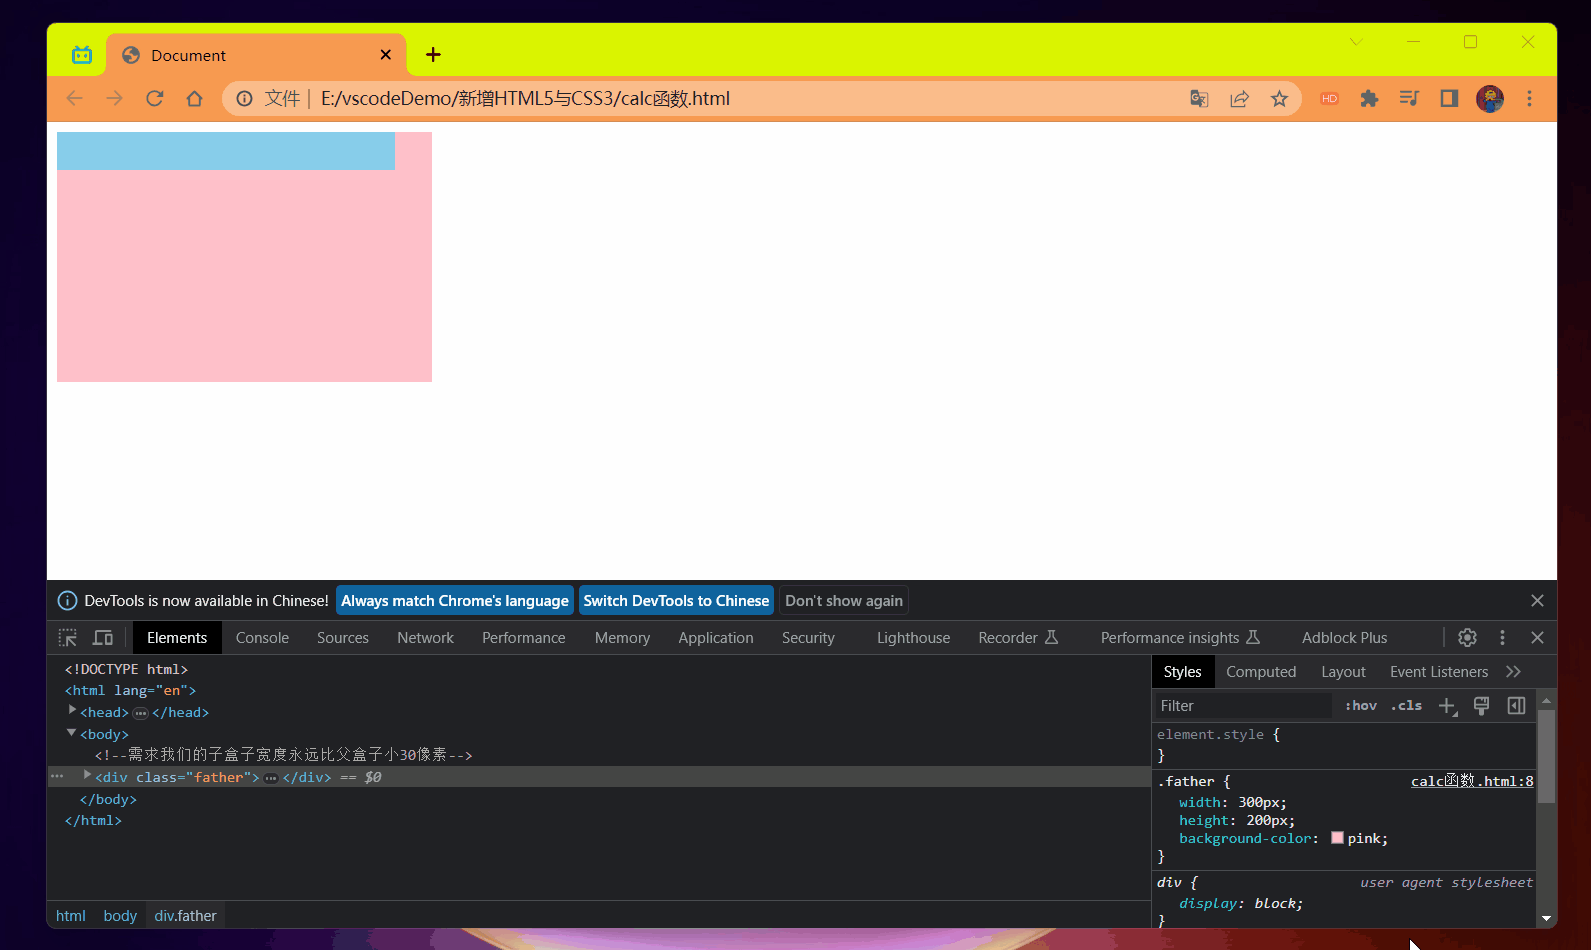The height and width of the screenshot is (950, 1591).
Task: Click the bilibili icon left of tabs
Action: tap(82, 55)
